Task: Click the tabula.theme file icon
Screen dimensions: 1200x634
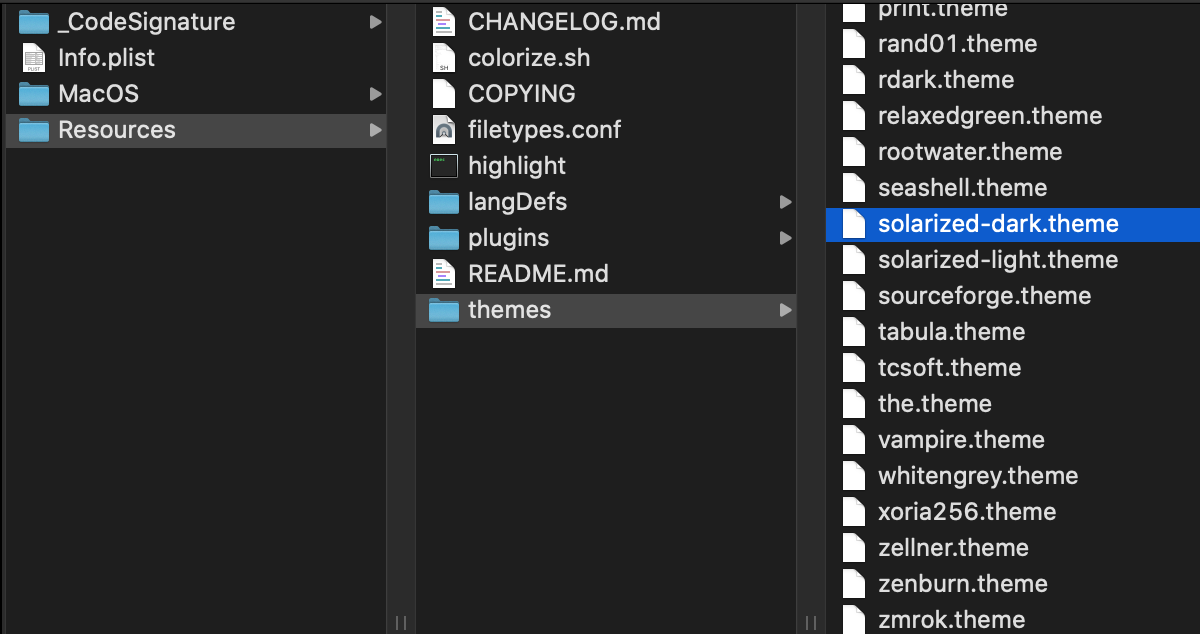Action: pos(853,332)
